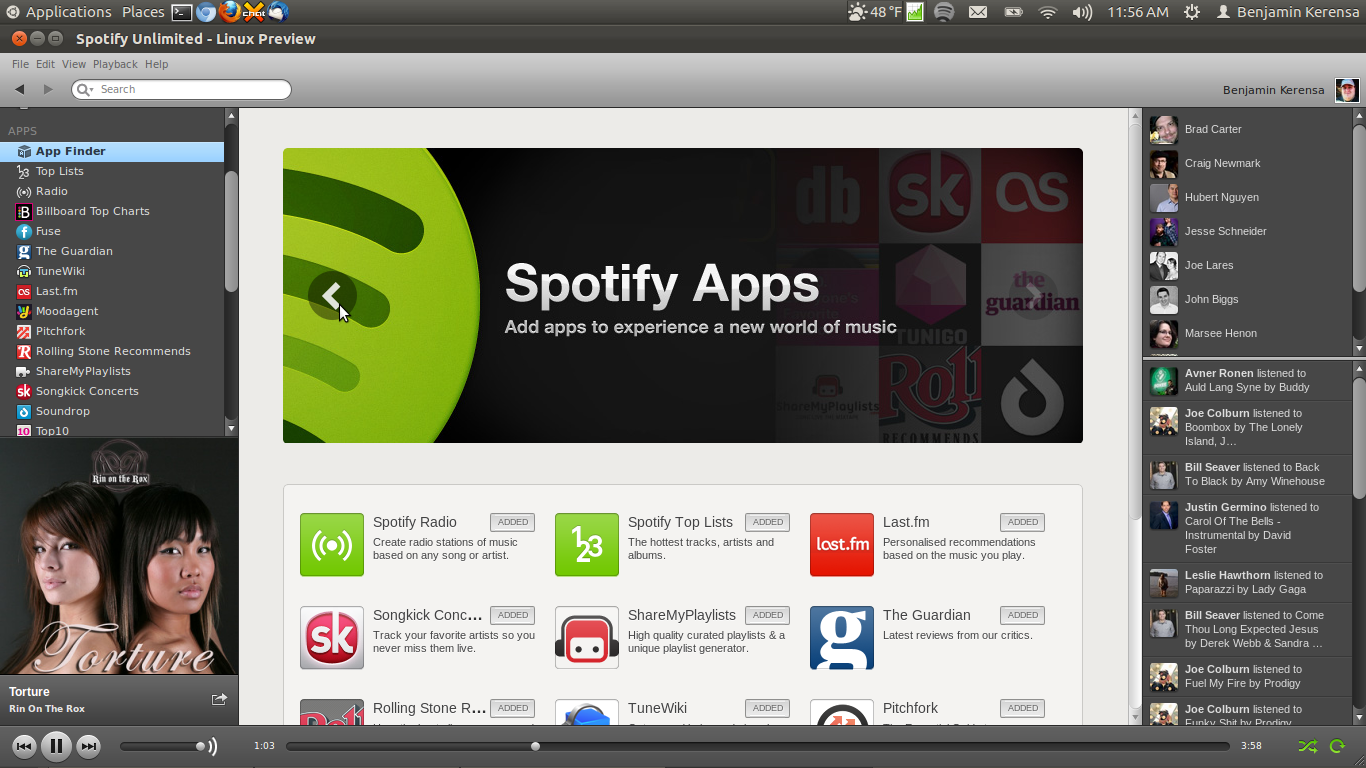The height and width of the screenshot is (768, 1366).
Task: Open Avner Ronen's Auld Lang Syne activity
Action: tap(1247, 381)
